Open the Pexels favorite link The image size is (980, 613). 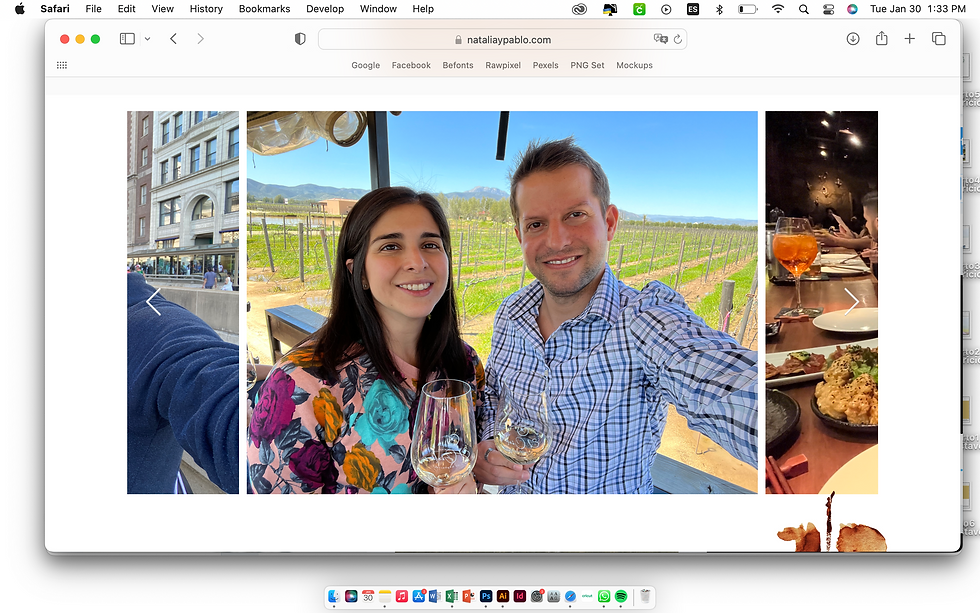(x=546, y=65)
